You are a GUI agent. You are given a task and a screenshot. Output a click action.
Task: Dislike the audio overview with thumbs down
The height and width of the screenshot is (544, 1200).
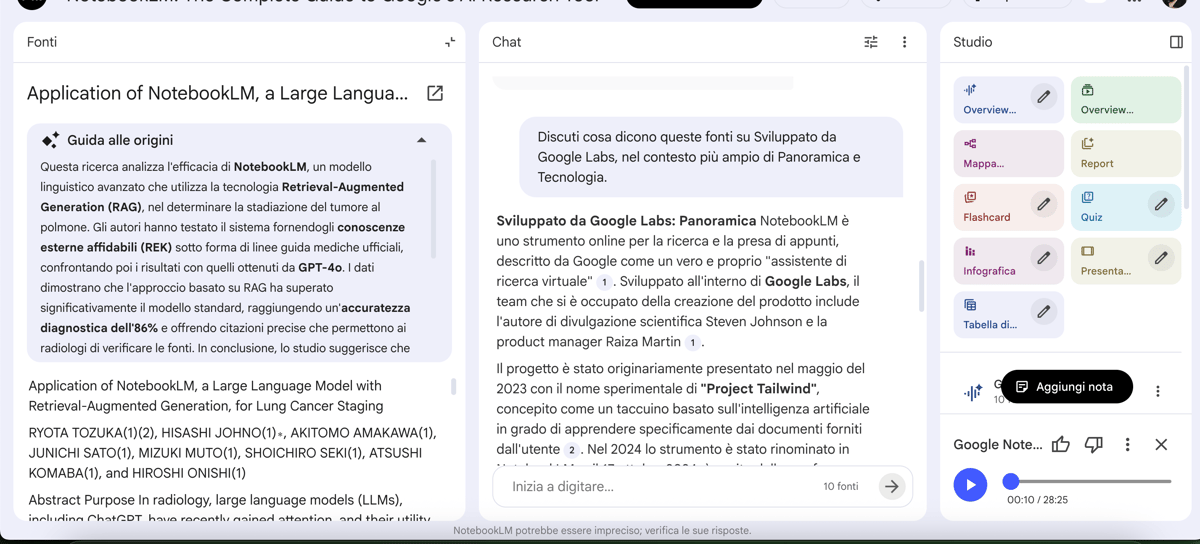click(x=1094, y=444)
